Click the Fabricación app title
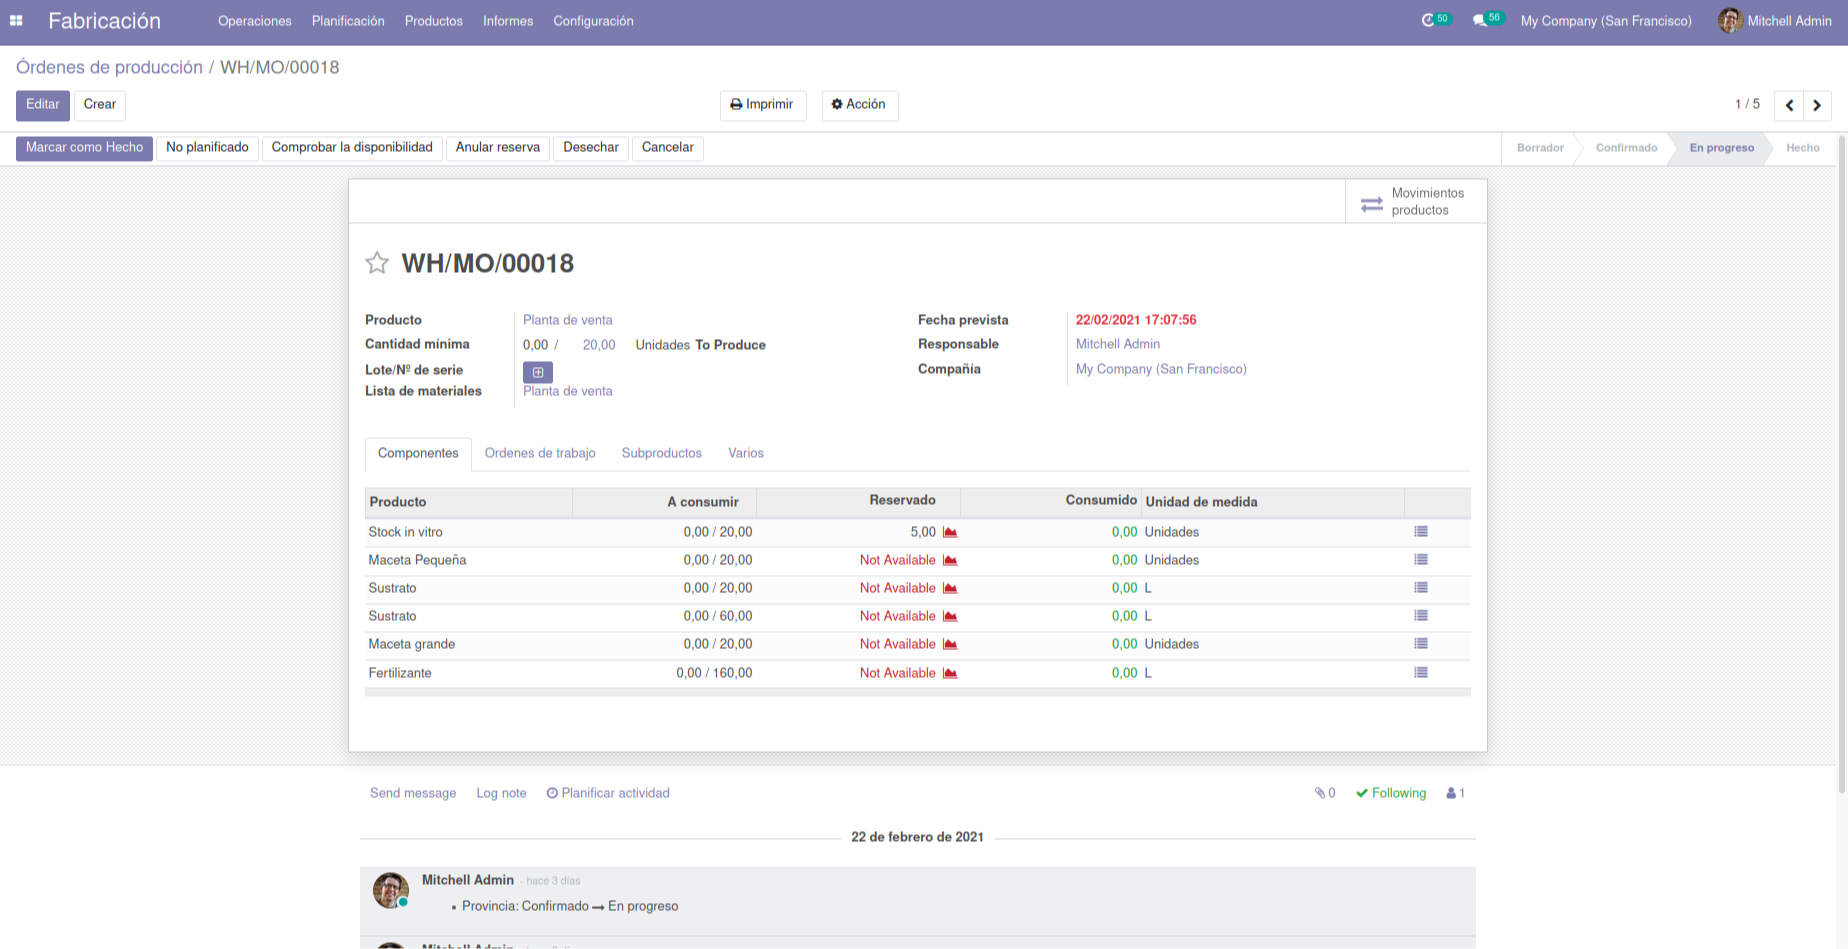The image size is (1848, 949). 104,21
